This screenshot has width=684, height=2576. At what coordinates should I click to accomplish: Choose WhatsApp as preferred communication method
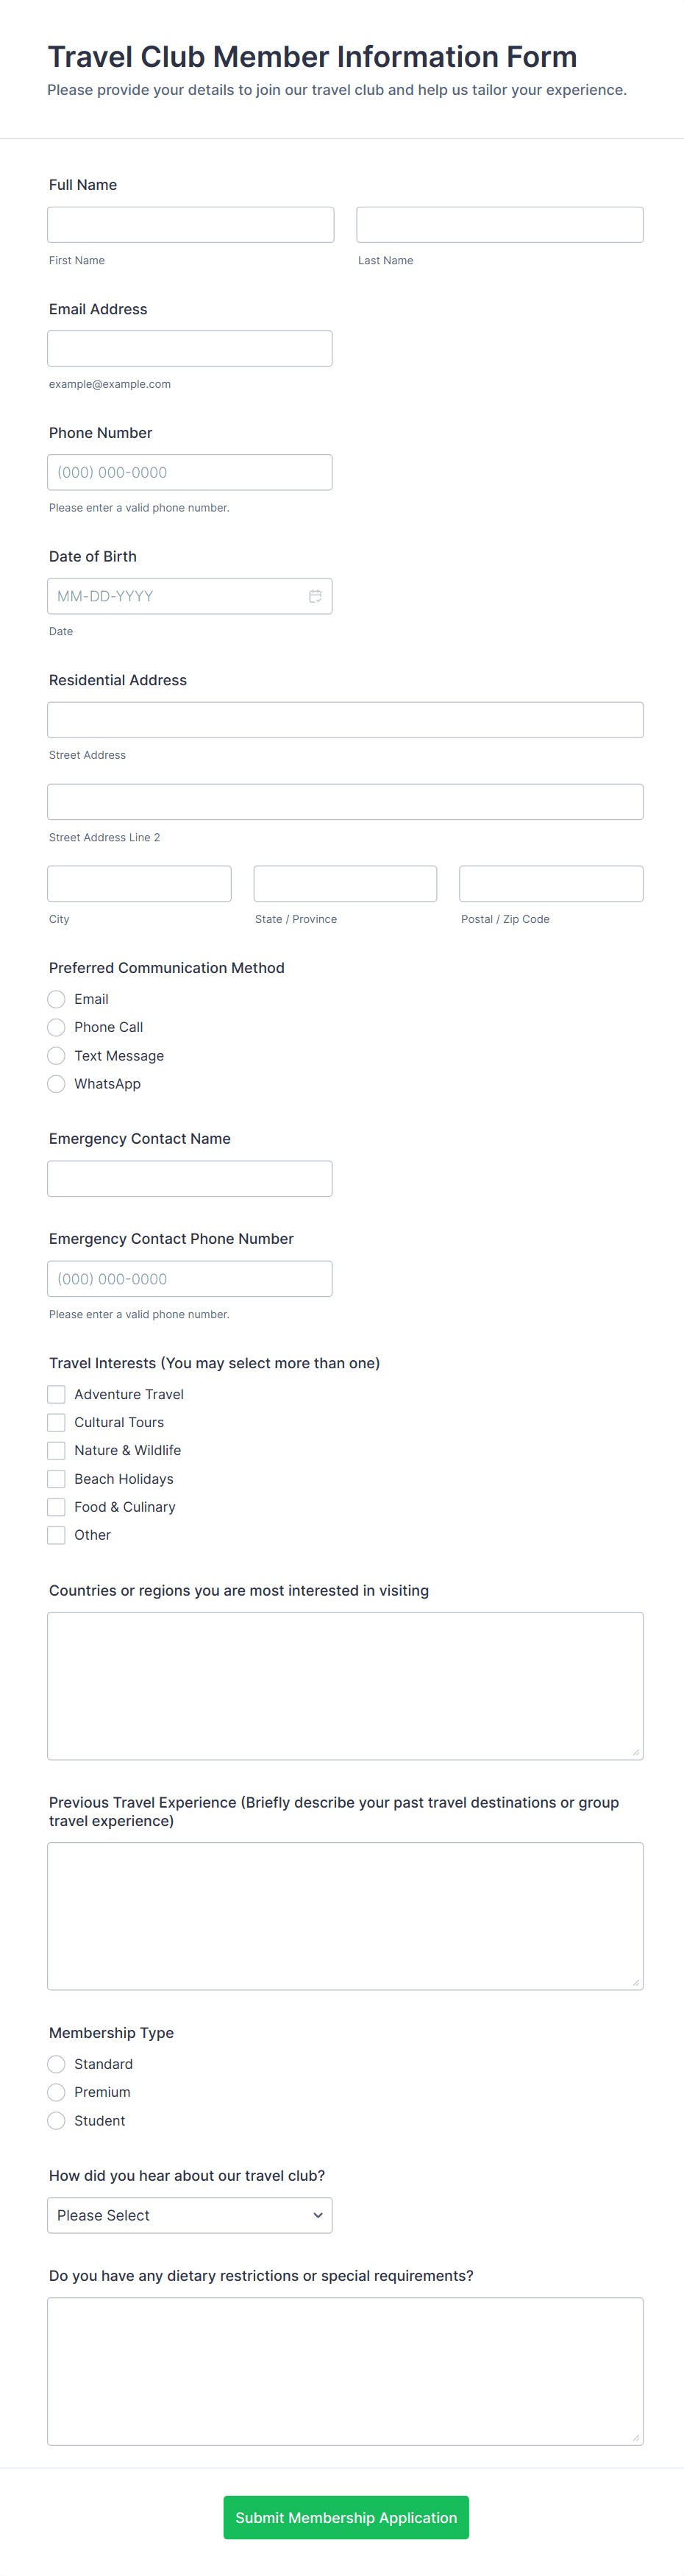(x=56, y=1084)
